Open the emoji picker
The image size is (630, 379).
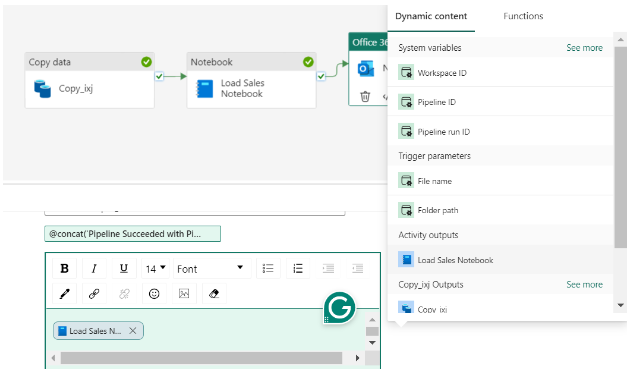(x=154, y=294)
